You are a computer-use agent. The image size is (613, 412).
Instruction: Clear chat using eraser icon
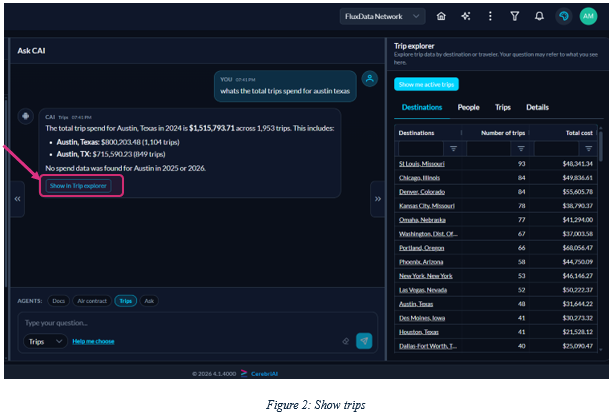point(346,341)
